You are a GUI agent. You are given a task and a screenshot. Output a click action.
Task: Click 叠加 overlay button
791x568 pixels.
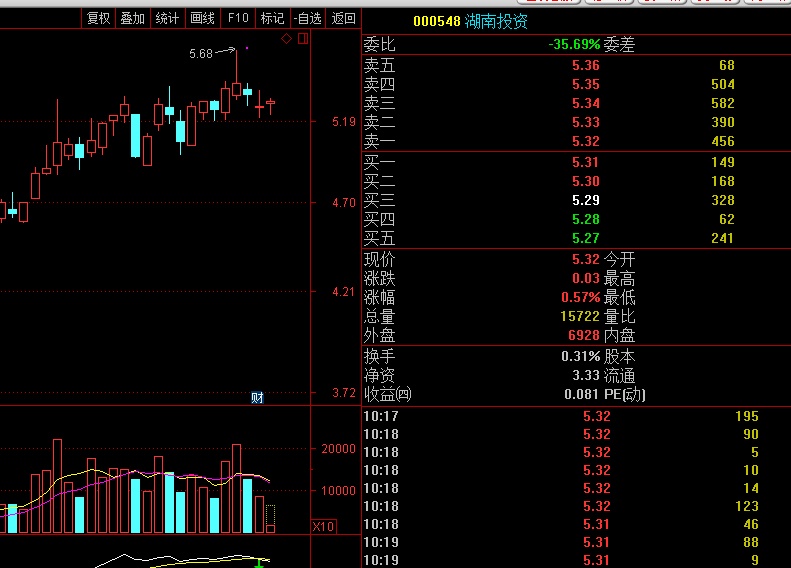click(132, 18)
